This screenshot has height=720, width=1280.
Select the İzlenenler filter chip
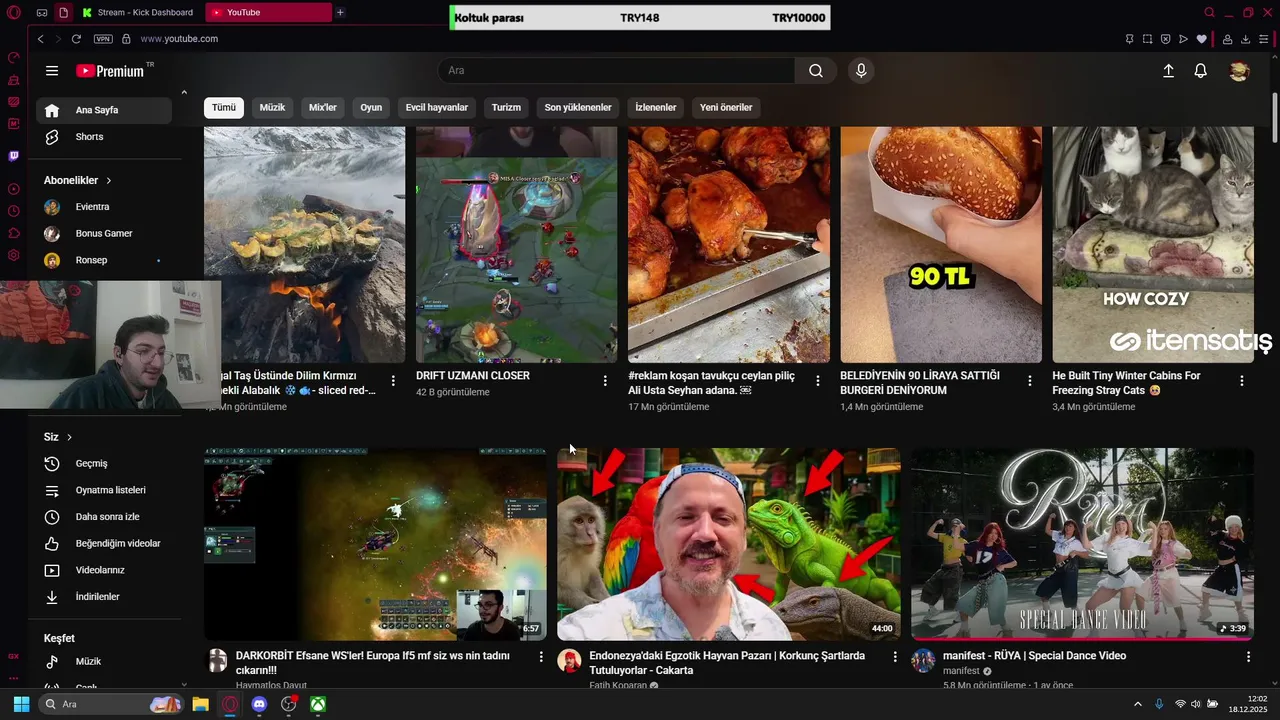click(656, 107)
